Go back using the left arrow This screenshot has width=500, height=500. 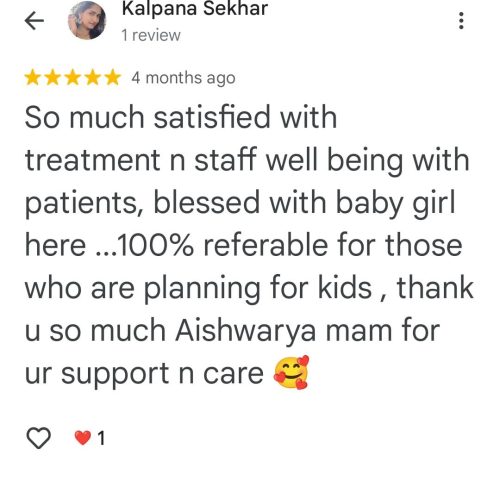pos(34,21)
